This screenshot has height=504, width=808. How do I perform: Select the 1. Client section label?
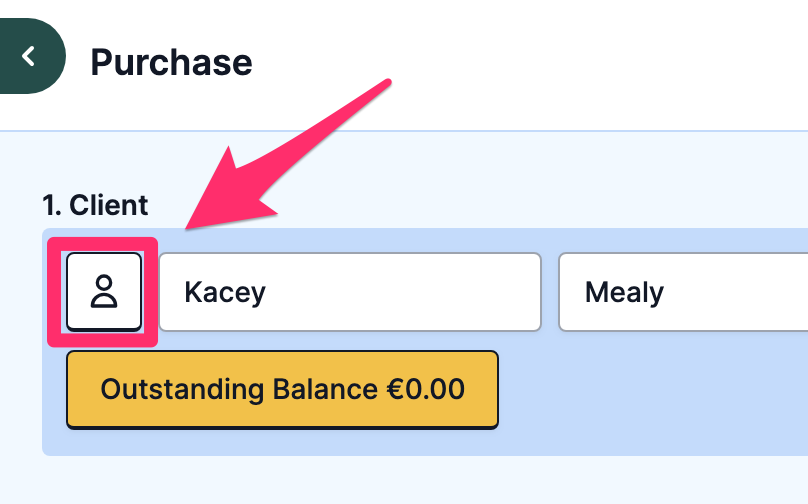pos(95,205)
